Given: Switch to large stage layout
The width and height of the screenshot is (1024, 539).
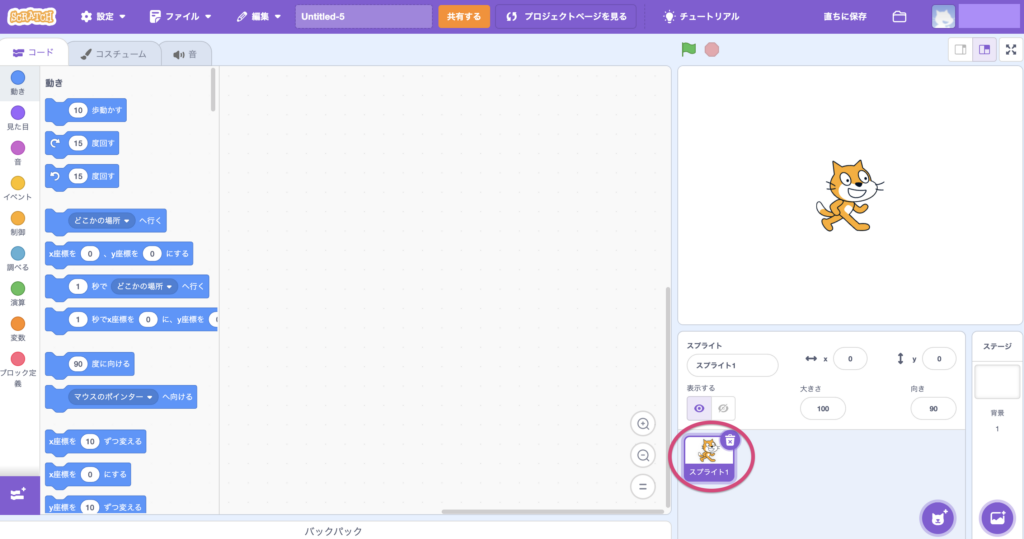Looking at the screenshot, I should click(984, 50).
